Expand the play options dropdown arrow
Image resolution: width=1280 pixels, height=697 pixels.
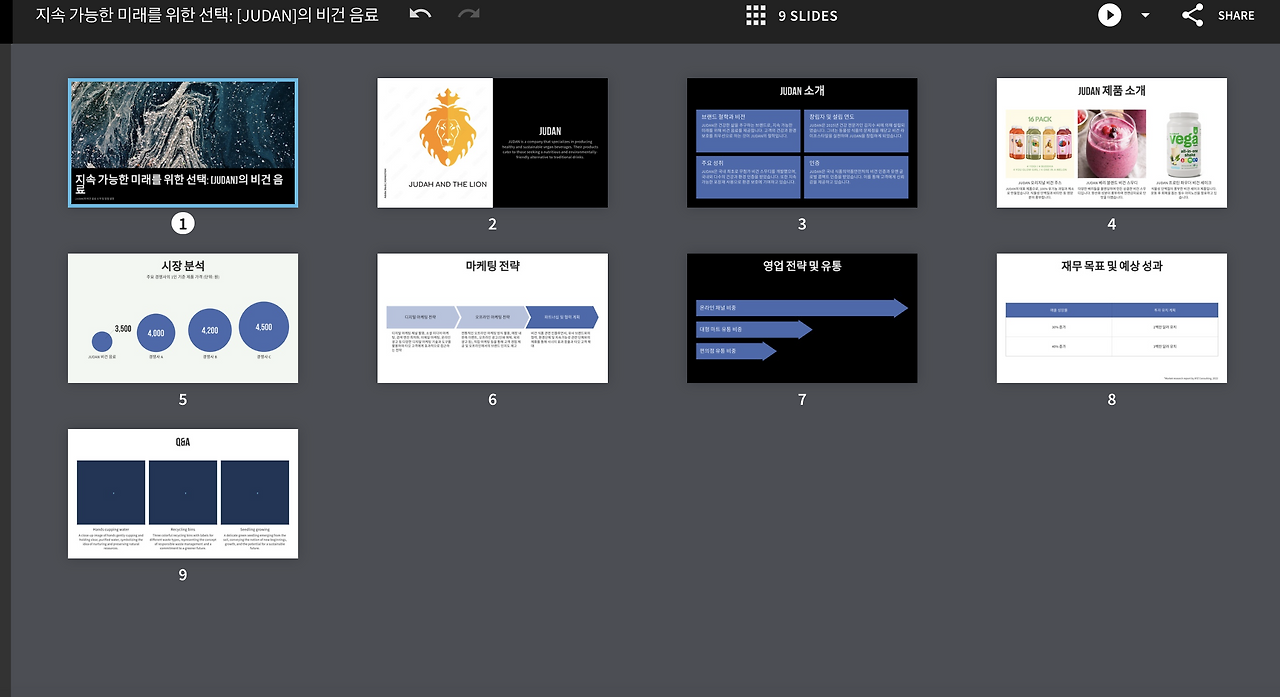(x=1146, y=15)
